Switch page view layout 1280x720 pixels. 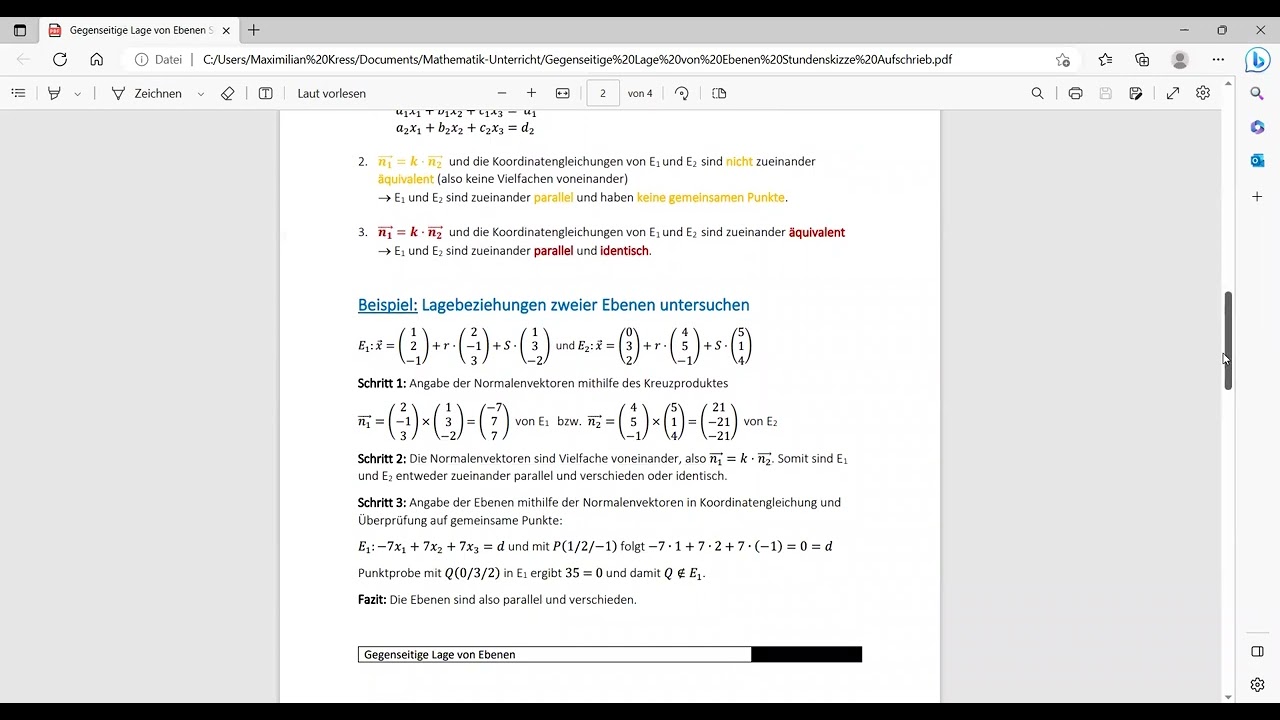click(x=719, y=93)
